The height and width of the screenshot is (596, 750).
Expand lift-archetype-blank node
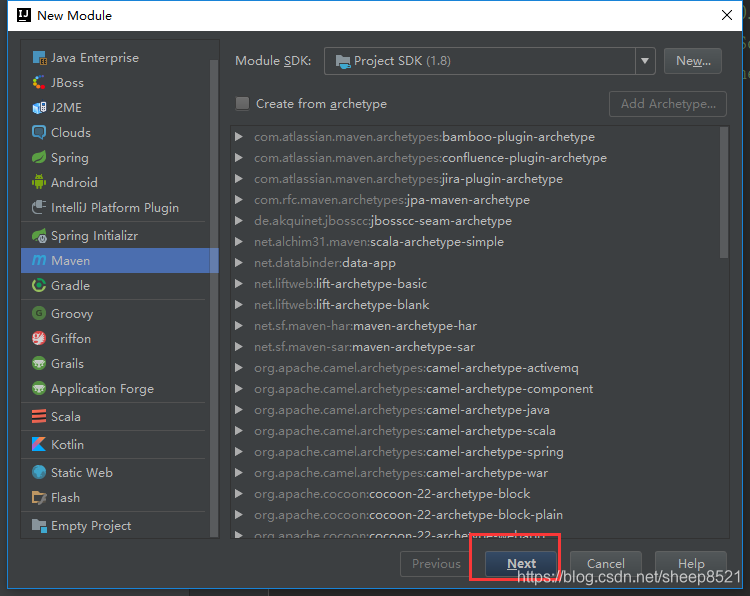(239, 305)
